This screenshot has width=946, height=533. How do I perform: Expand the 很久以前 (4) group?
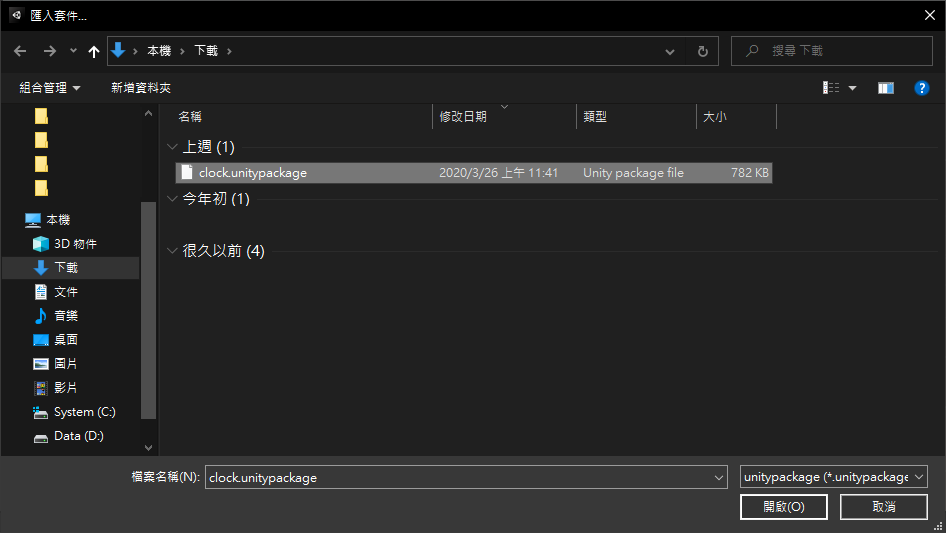click(x=173, y=251)
